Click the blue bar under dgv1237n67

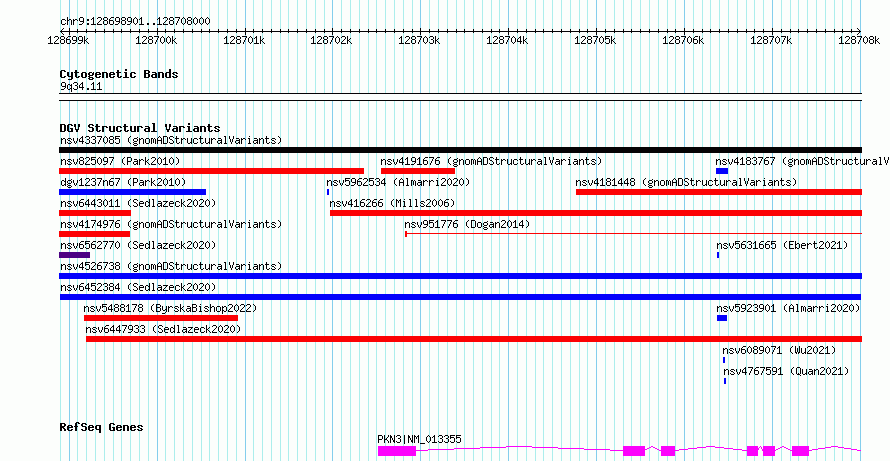(x=132, y=192)
